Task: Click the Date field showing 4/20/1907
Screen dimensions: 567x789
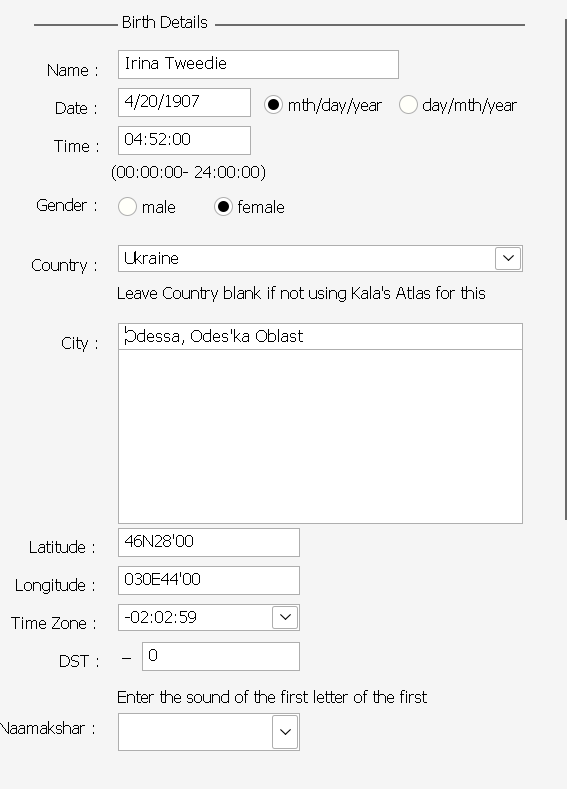Action: pyautogui.click(x=184, y=102)
